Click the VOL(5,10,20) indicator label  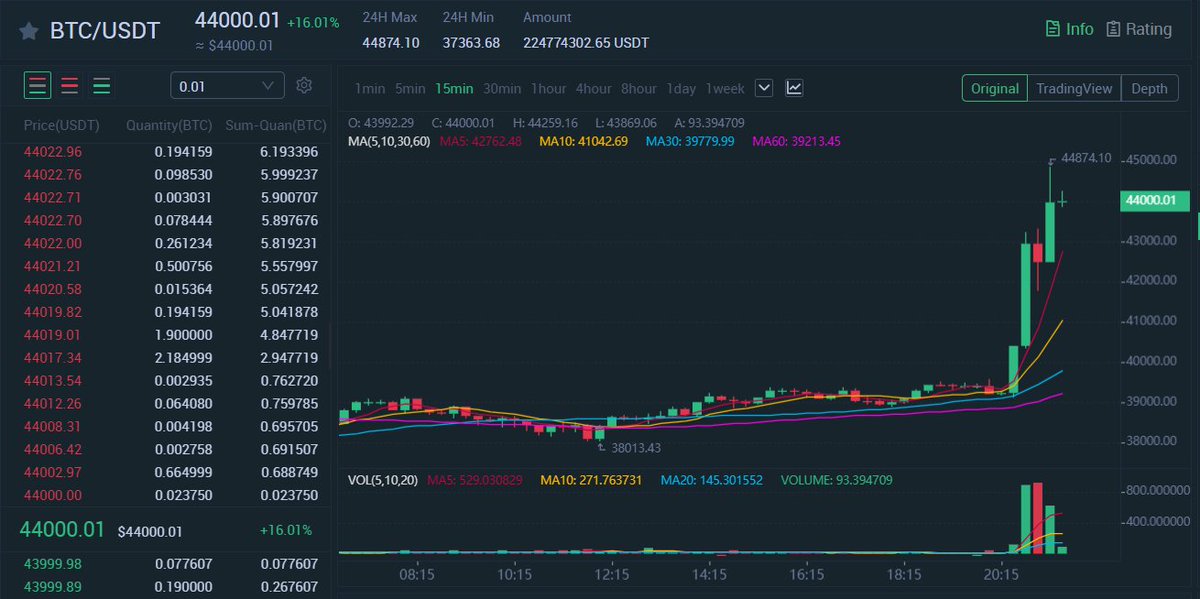pyautogui.click(x=383, y=480)
